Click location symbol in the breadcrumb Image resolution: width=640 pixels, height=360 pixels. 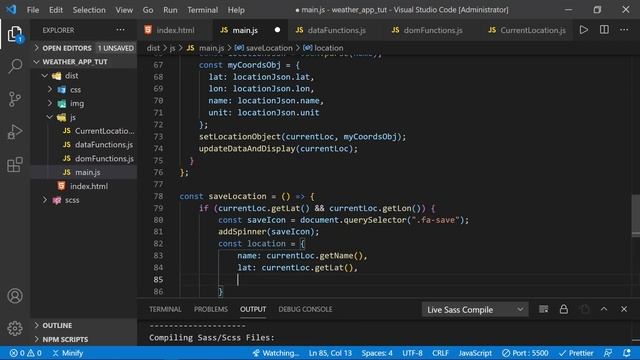323,48
